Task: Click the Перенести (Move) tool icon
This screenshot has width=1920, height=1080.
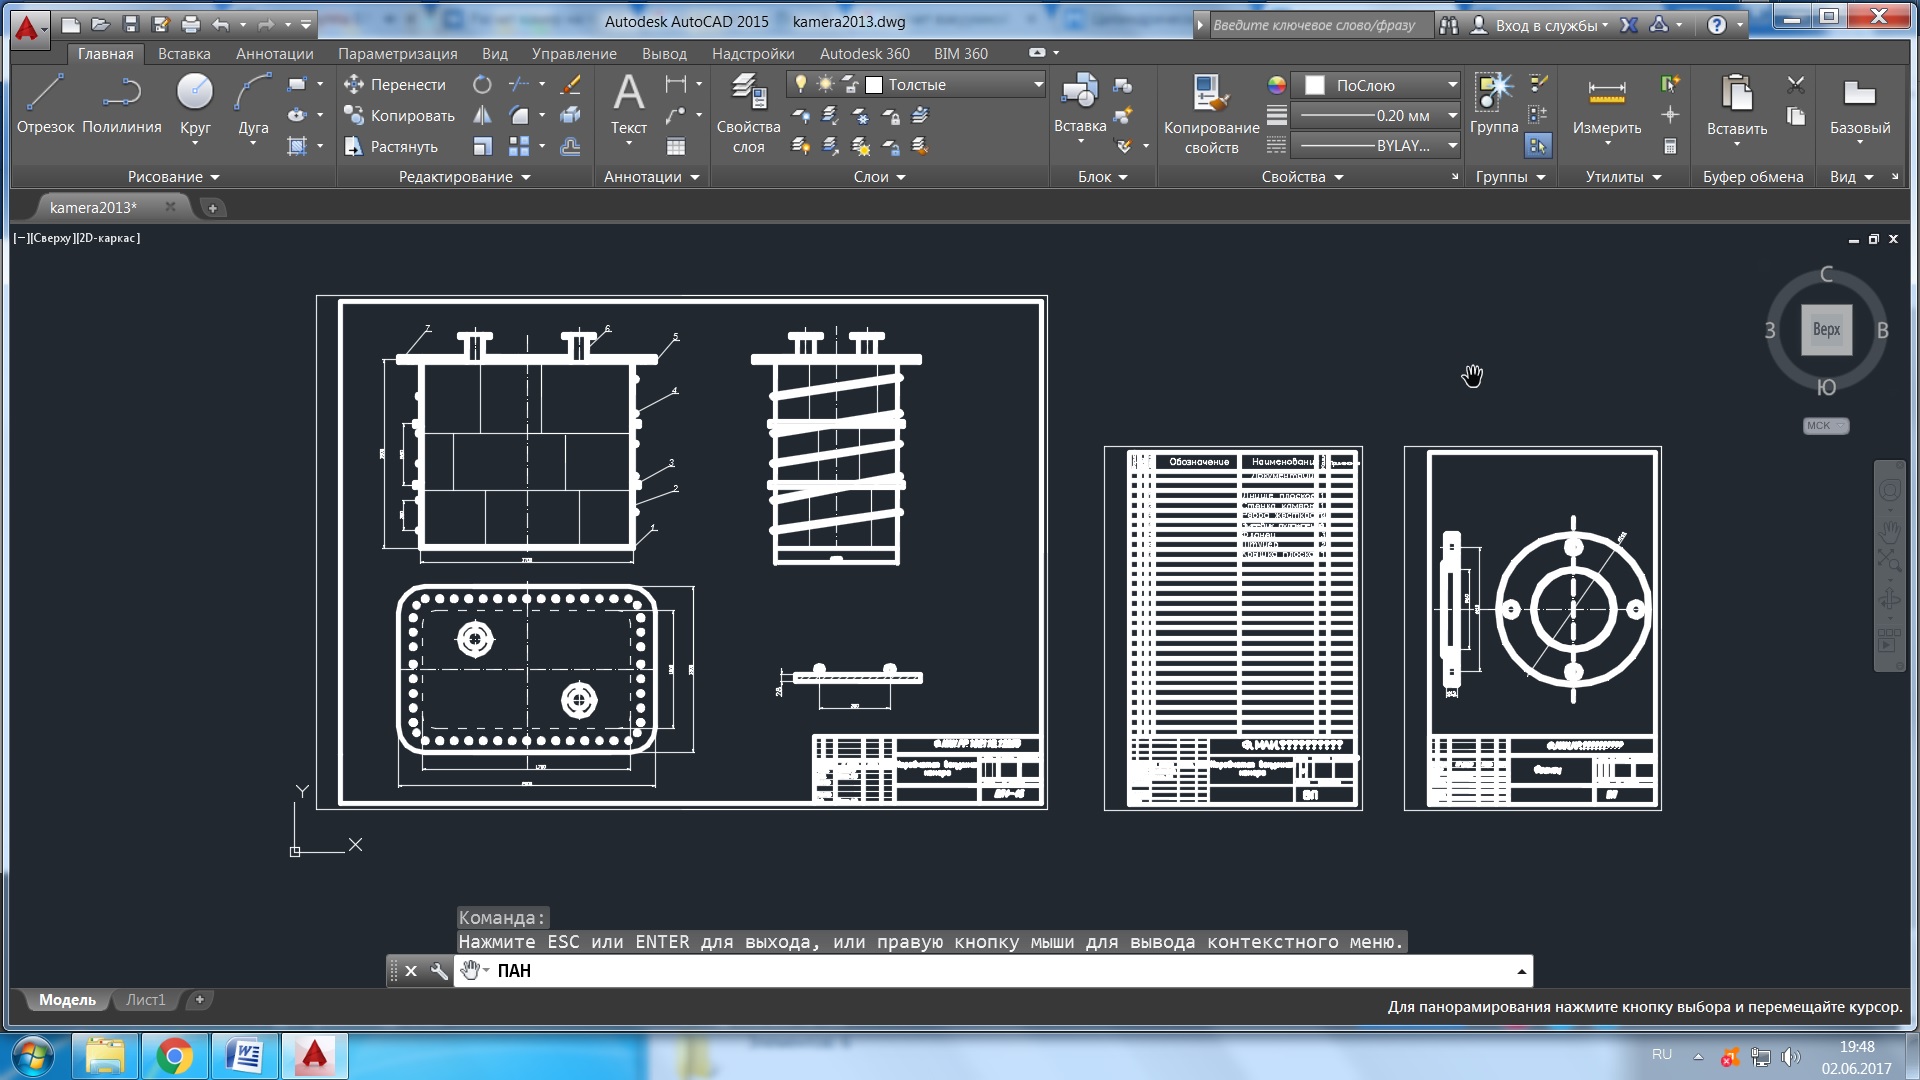Action: click(355, 84)
